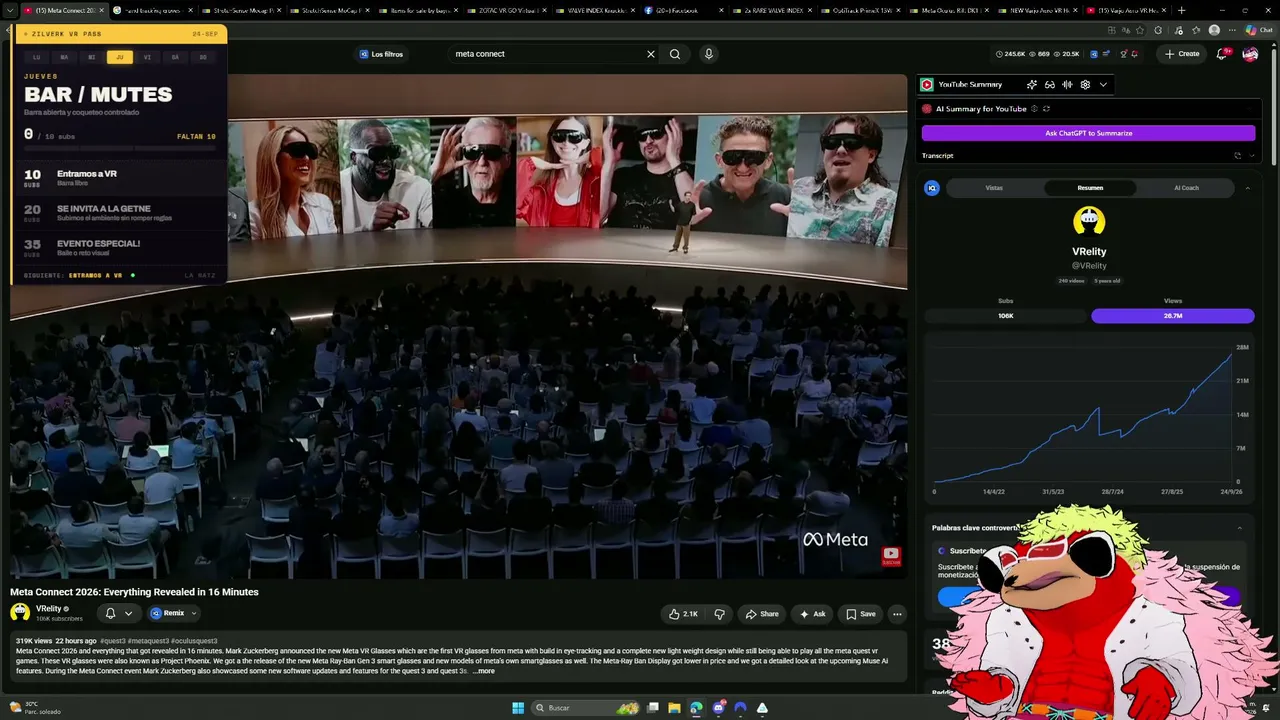
Task: Click Ask ChatGPT to Summarize button
Action: (x=1088, y=133)
